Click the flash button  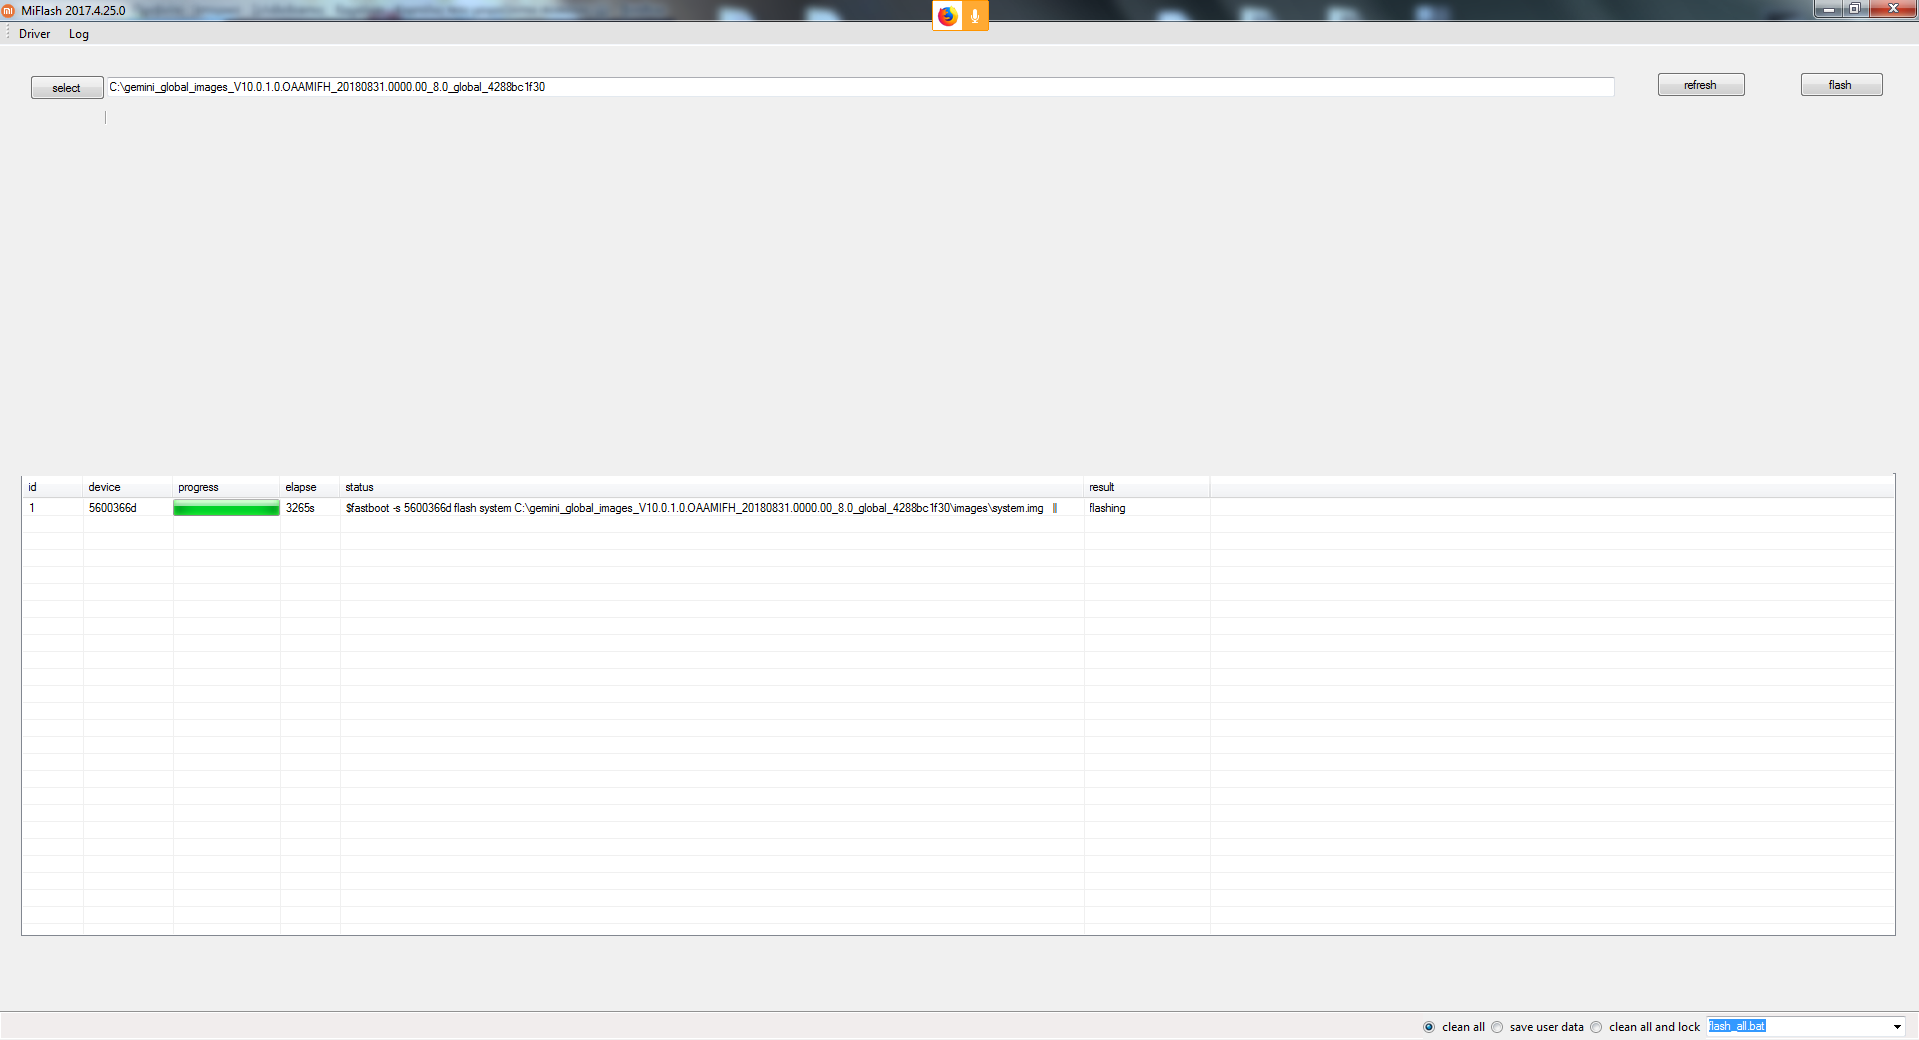[x=1841, y=85]
